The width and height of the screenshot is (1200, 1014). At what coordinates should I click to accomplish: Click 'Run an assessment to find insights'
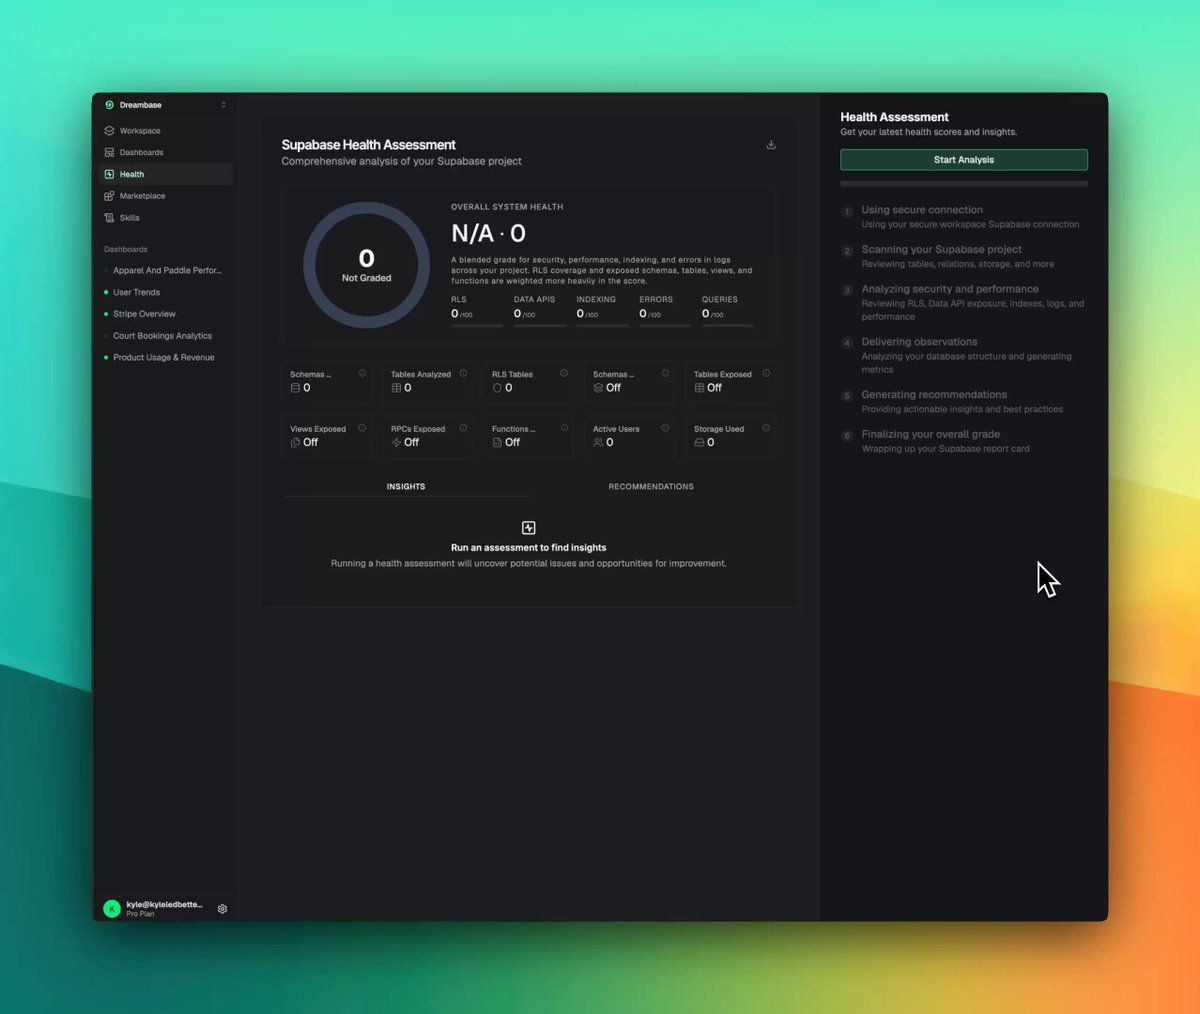[x=529, y=548]
